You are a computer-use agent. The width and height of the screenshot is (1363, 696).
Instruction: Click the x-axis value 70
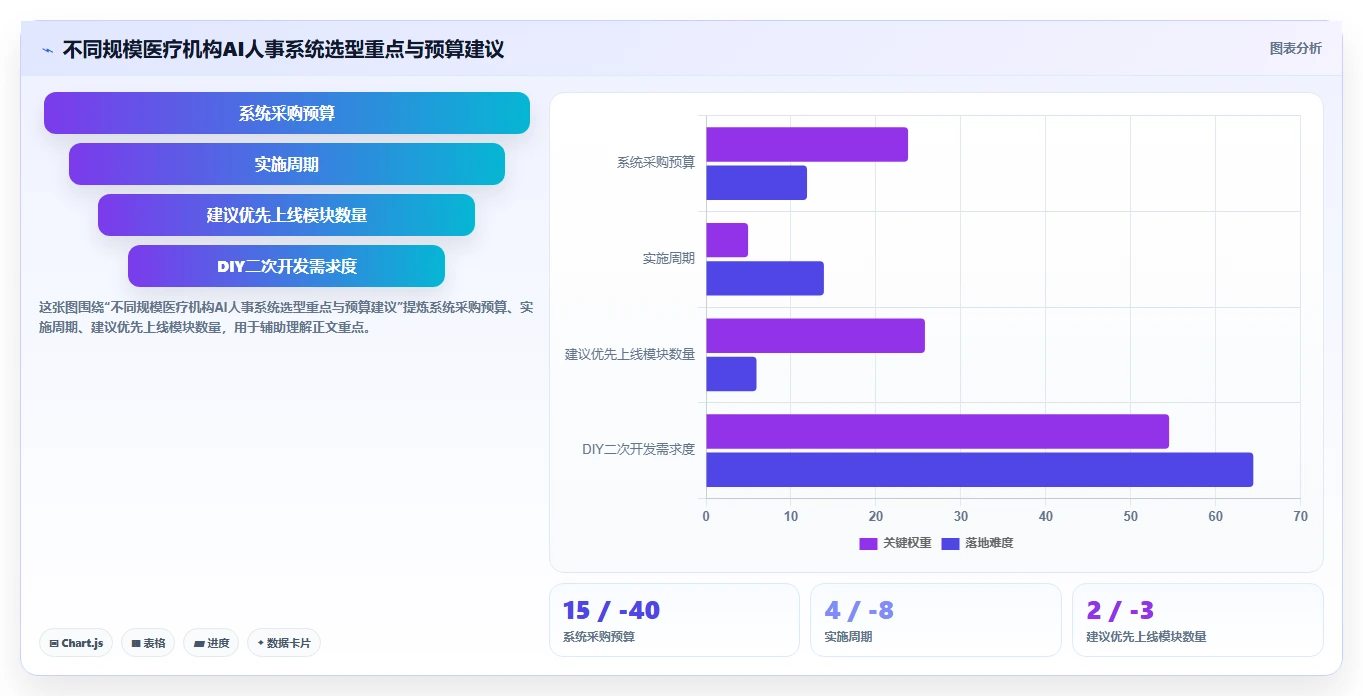tap(1300, 516)
